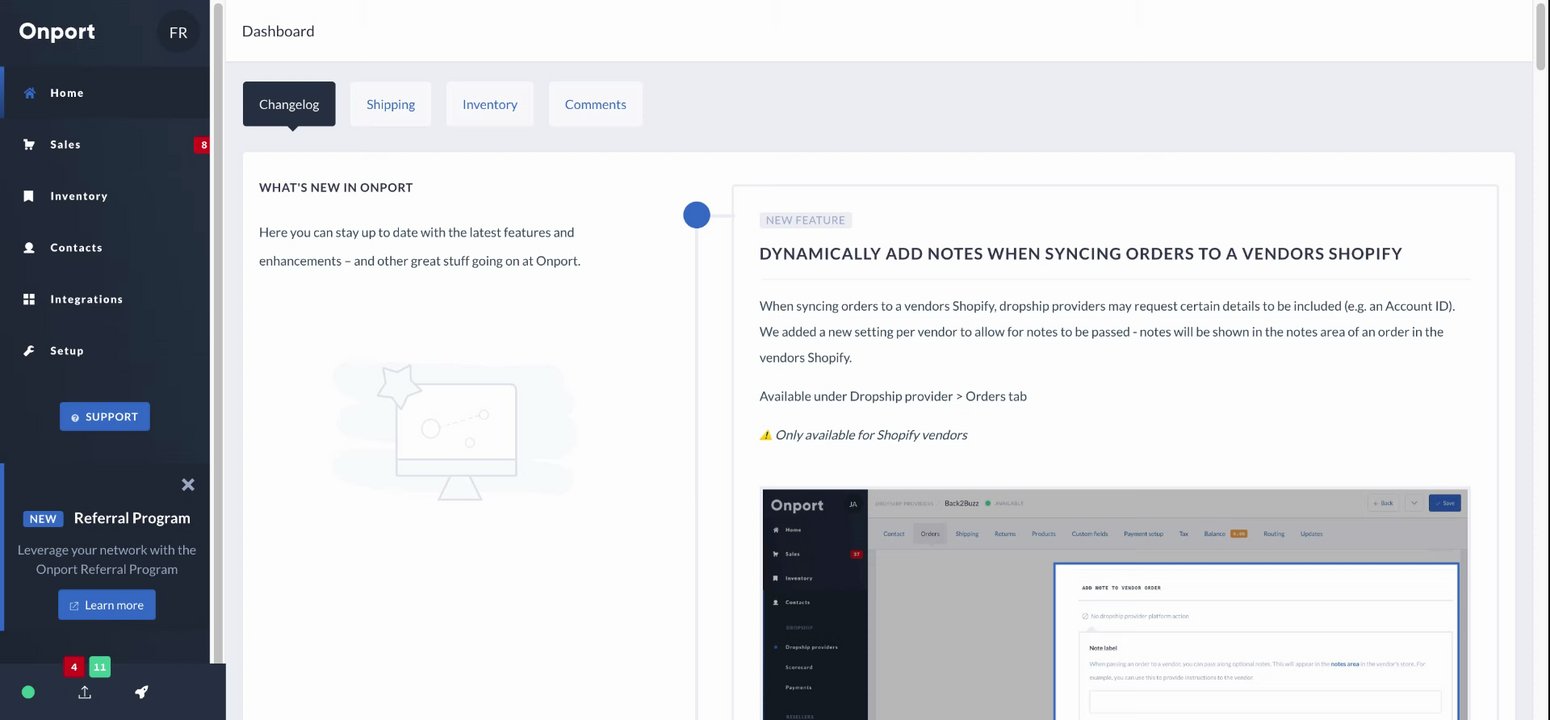
Task: Click the green 11 notification badge
Action: pyautogui.click(x=99, y=667)
